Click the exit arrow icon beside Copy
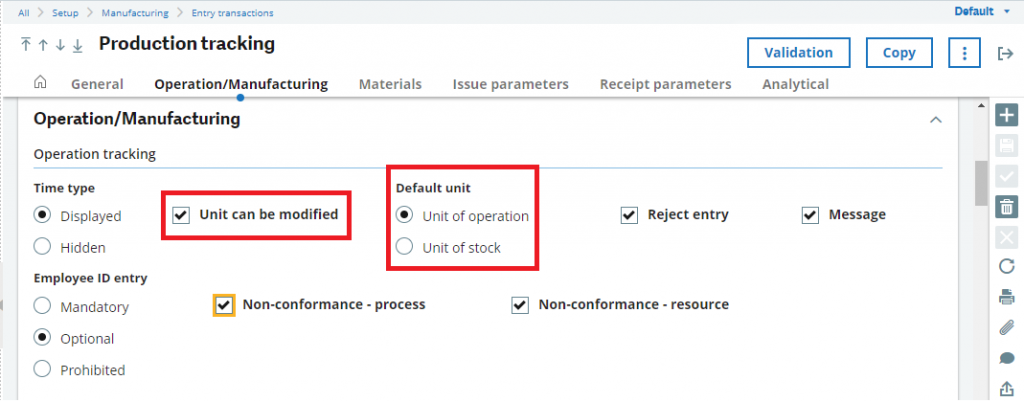Image resolution: width=1024 pixels, height=402 pixels. [x=1004, y=54]
